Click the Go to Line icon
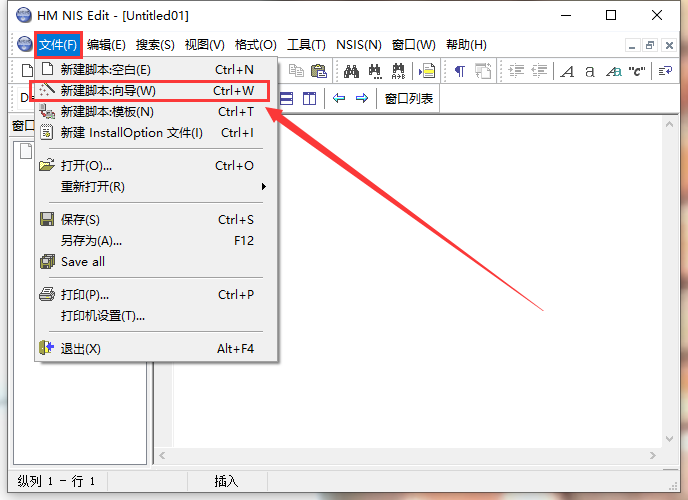The height and width of the screenshot is (500, 688). tap(426, 71)
